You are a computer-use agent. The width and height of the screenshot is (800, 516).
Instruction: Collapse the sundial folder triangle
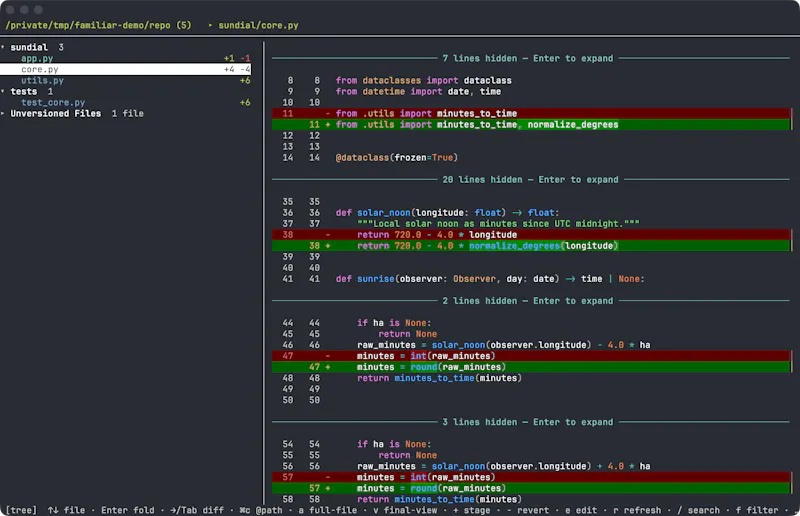[3, 47]
